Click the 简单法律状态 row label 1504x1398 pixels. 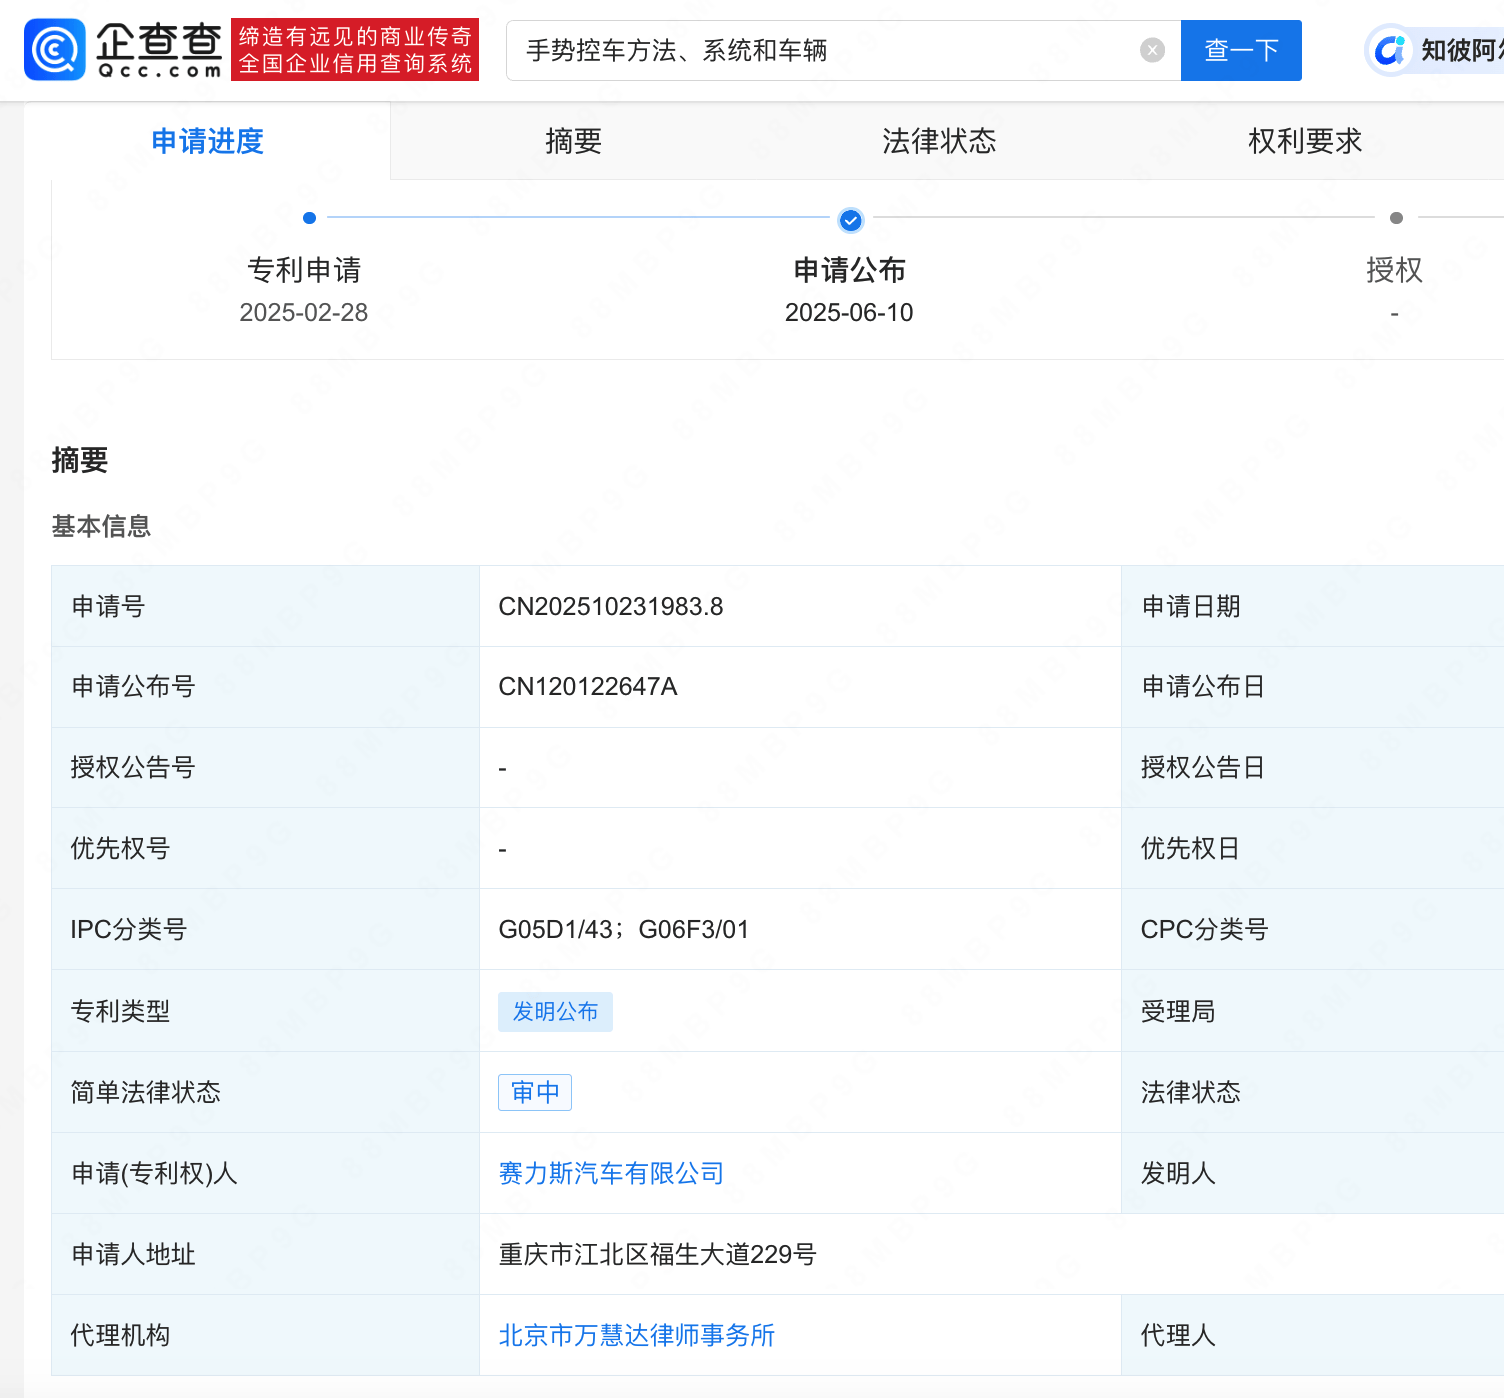(x=146, y=1092)
